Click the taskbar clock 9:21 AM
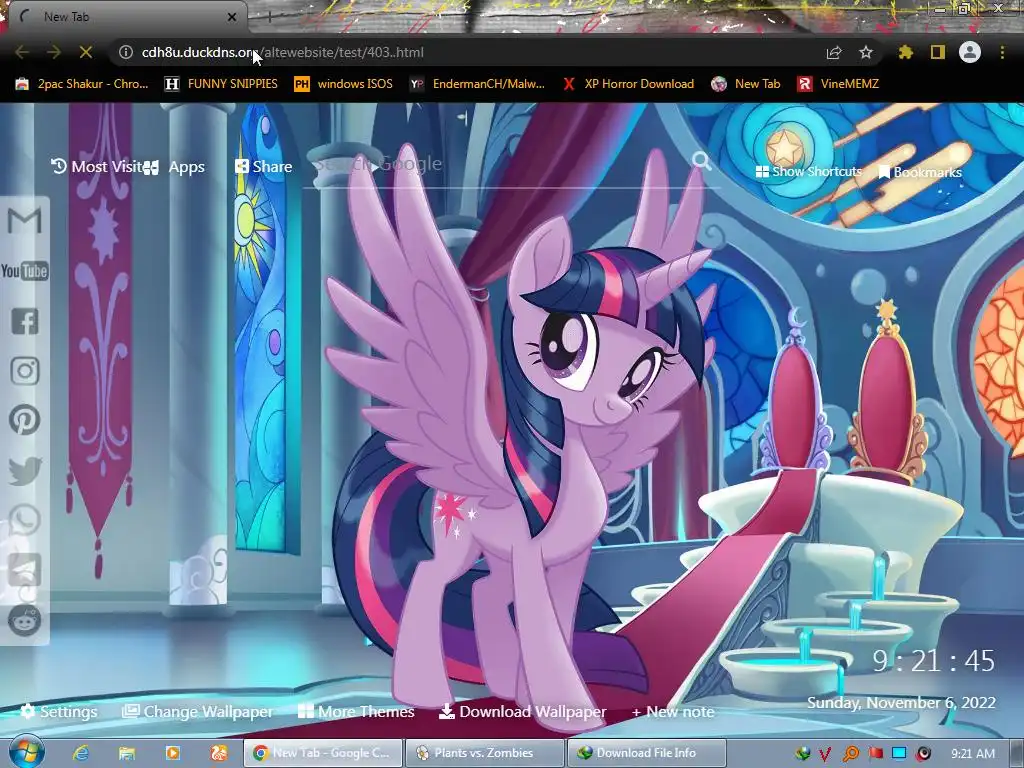The image size is (1024, 768). coord(973,754)
